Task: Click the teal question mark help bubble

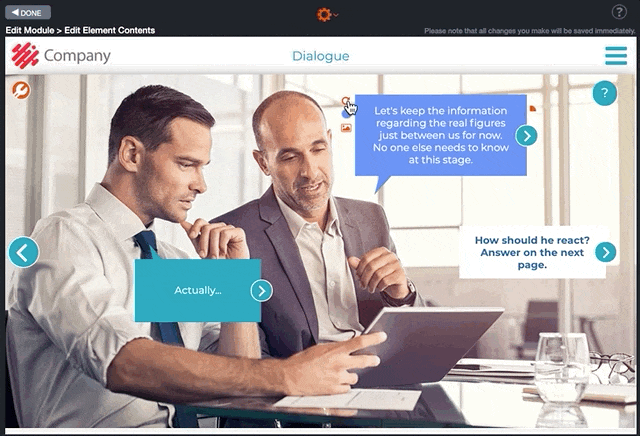Action: (x=604, y=93)
